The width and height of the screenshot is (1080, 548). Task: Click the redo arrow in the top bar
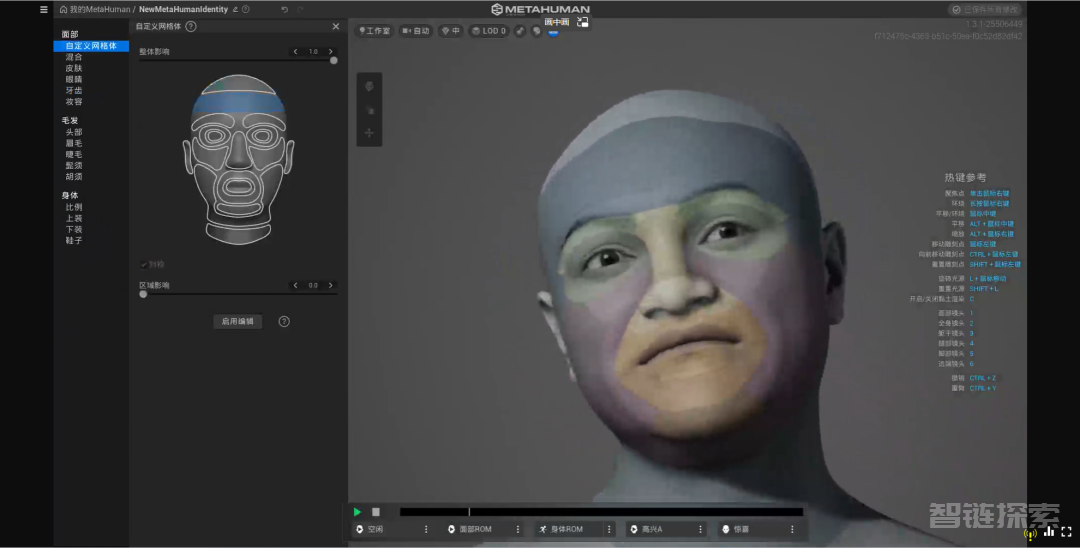point(300,10)
